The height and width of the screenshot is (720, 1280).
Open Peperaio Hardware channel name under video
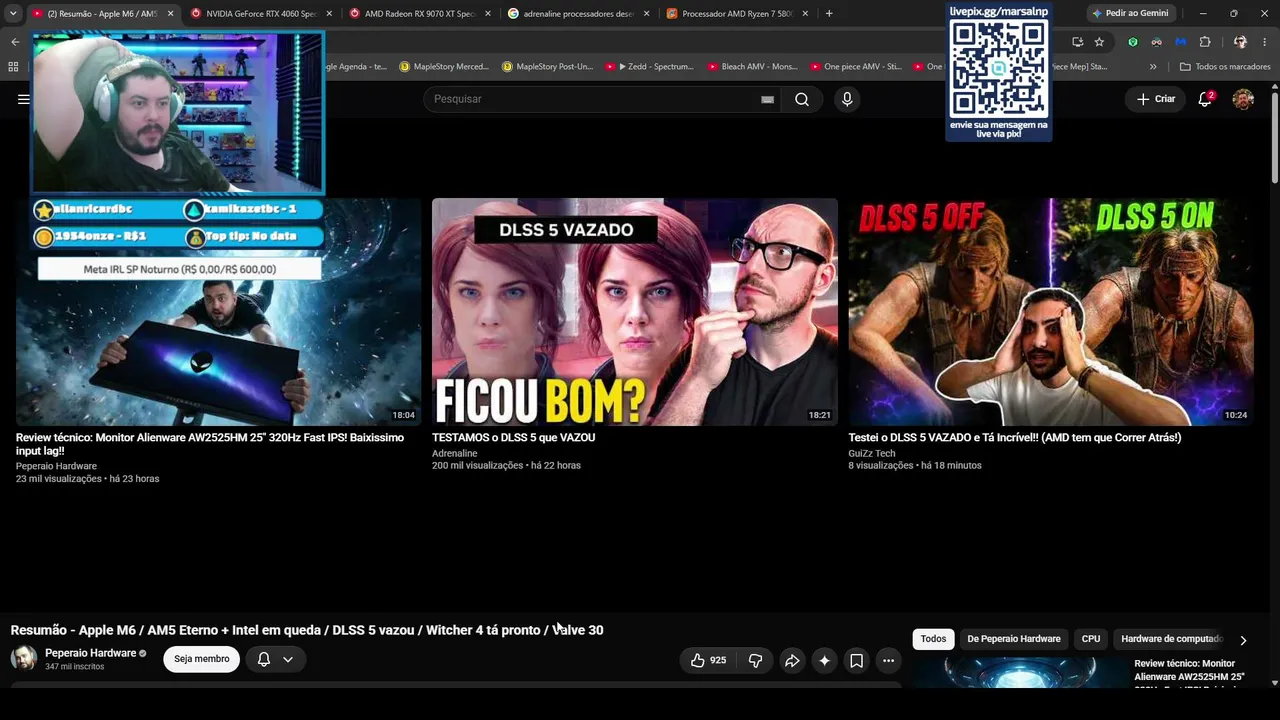pyautogui.click(x=90, y=653)
